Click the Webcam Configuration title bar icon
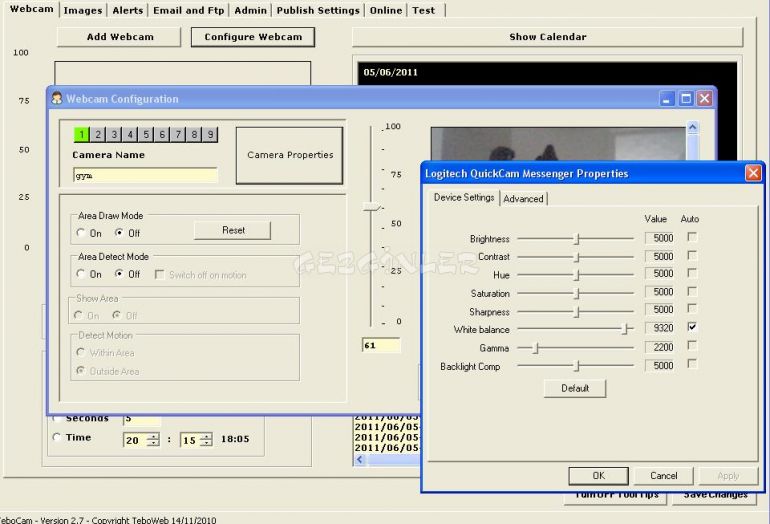 click(x=57, y=98)
